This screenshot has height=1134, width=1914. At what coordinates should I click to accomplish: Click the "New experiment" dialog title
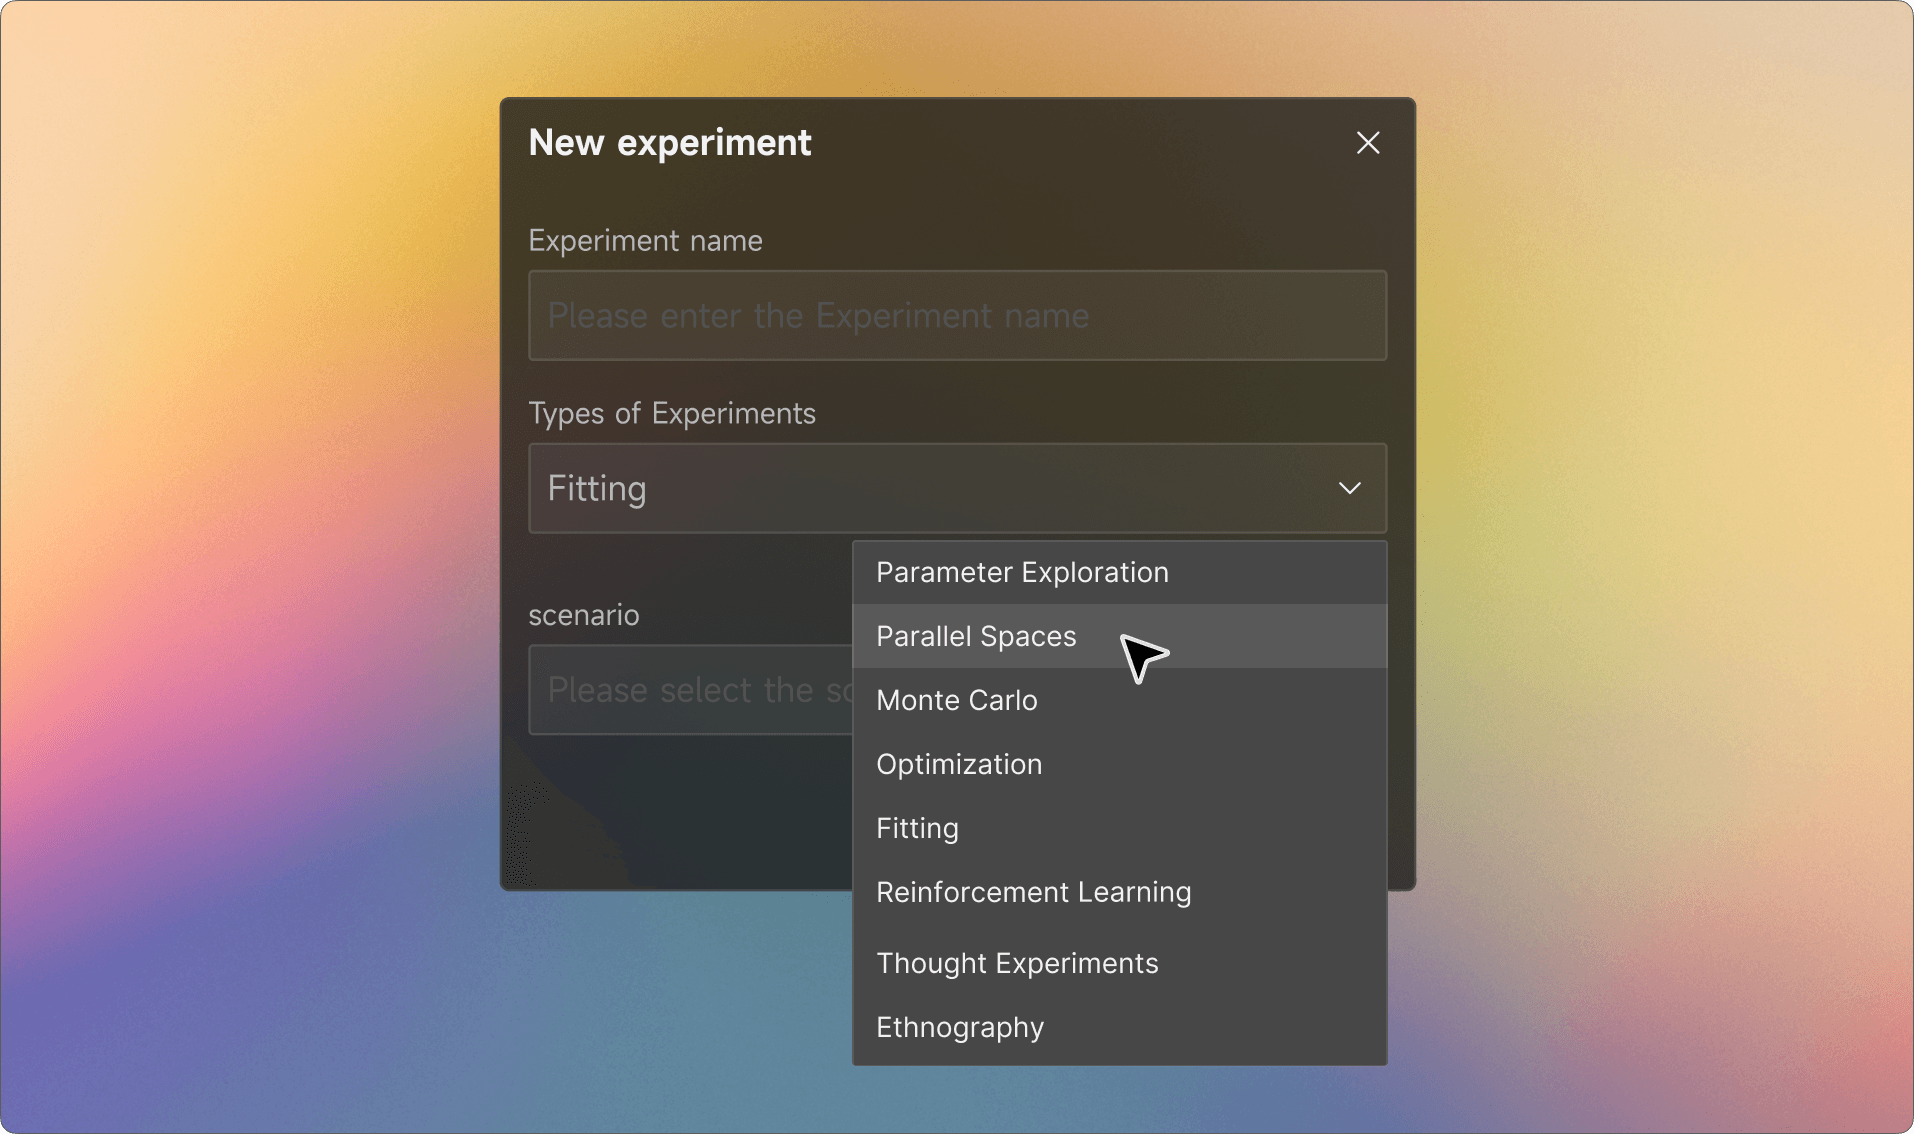point(669,143)
